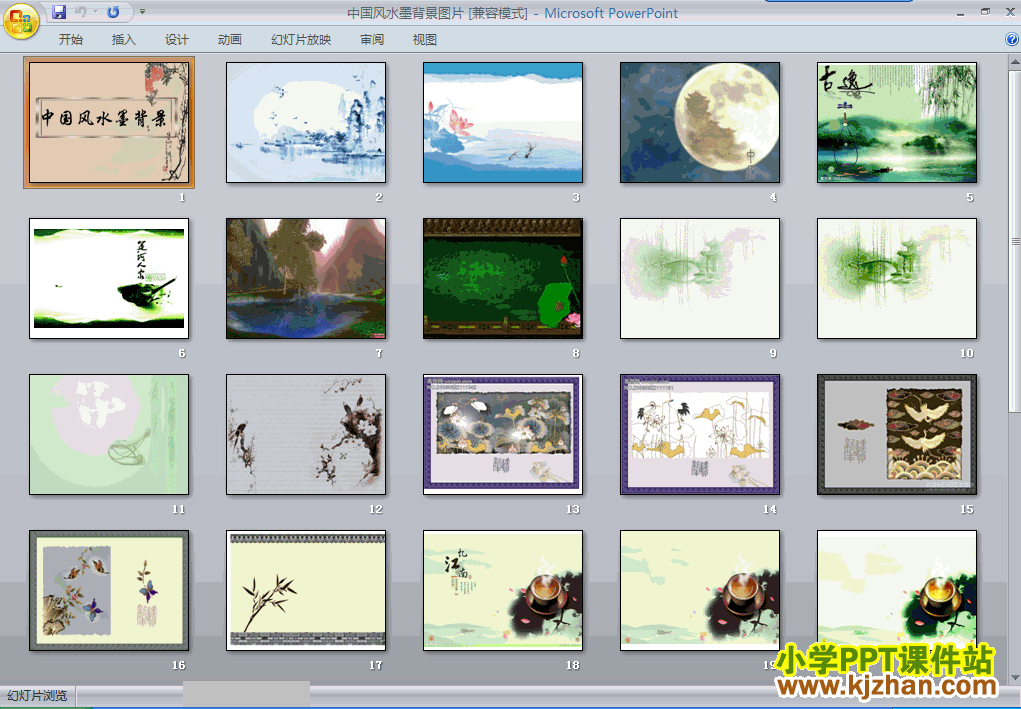Select slide 17 with bamboo ink drawing
Viewport: 1021px width, 709px height.
coord(306,591)
